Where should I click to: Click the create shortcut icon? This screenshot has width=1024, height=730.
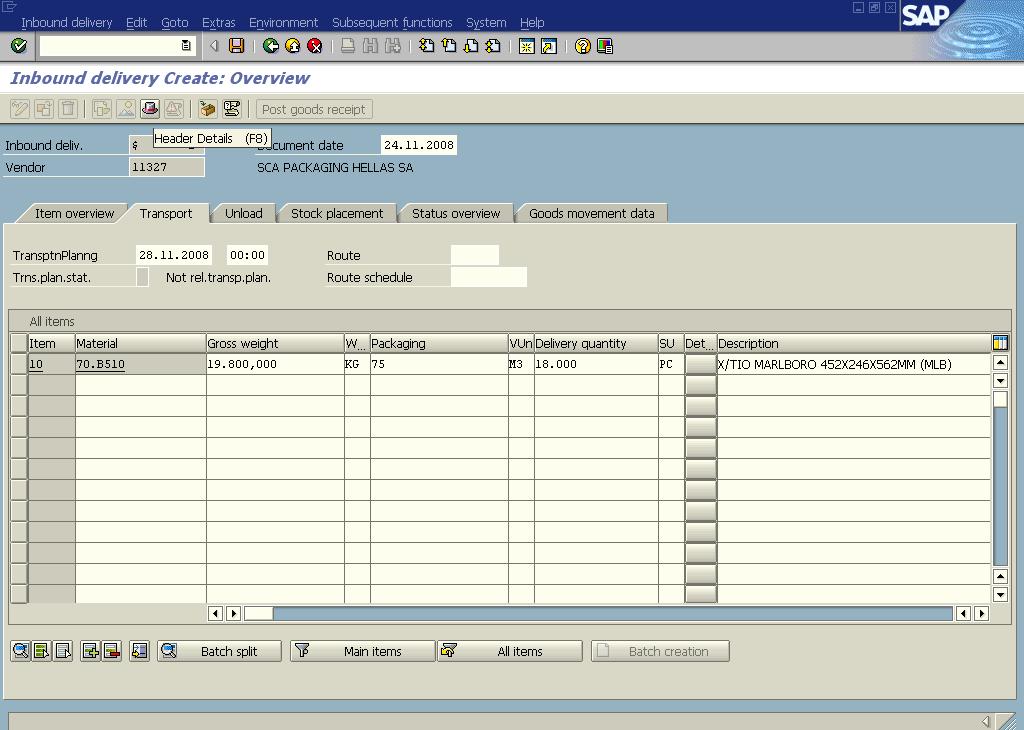coord(549,46)
